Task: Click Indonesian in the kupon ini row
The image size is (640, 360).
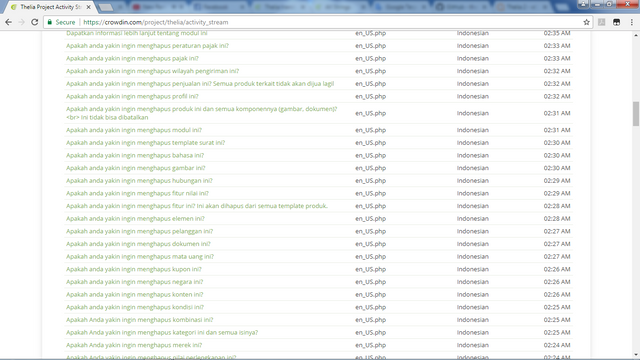Action: click(x=473, y=269)
